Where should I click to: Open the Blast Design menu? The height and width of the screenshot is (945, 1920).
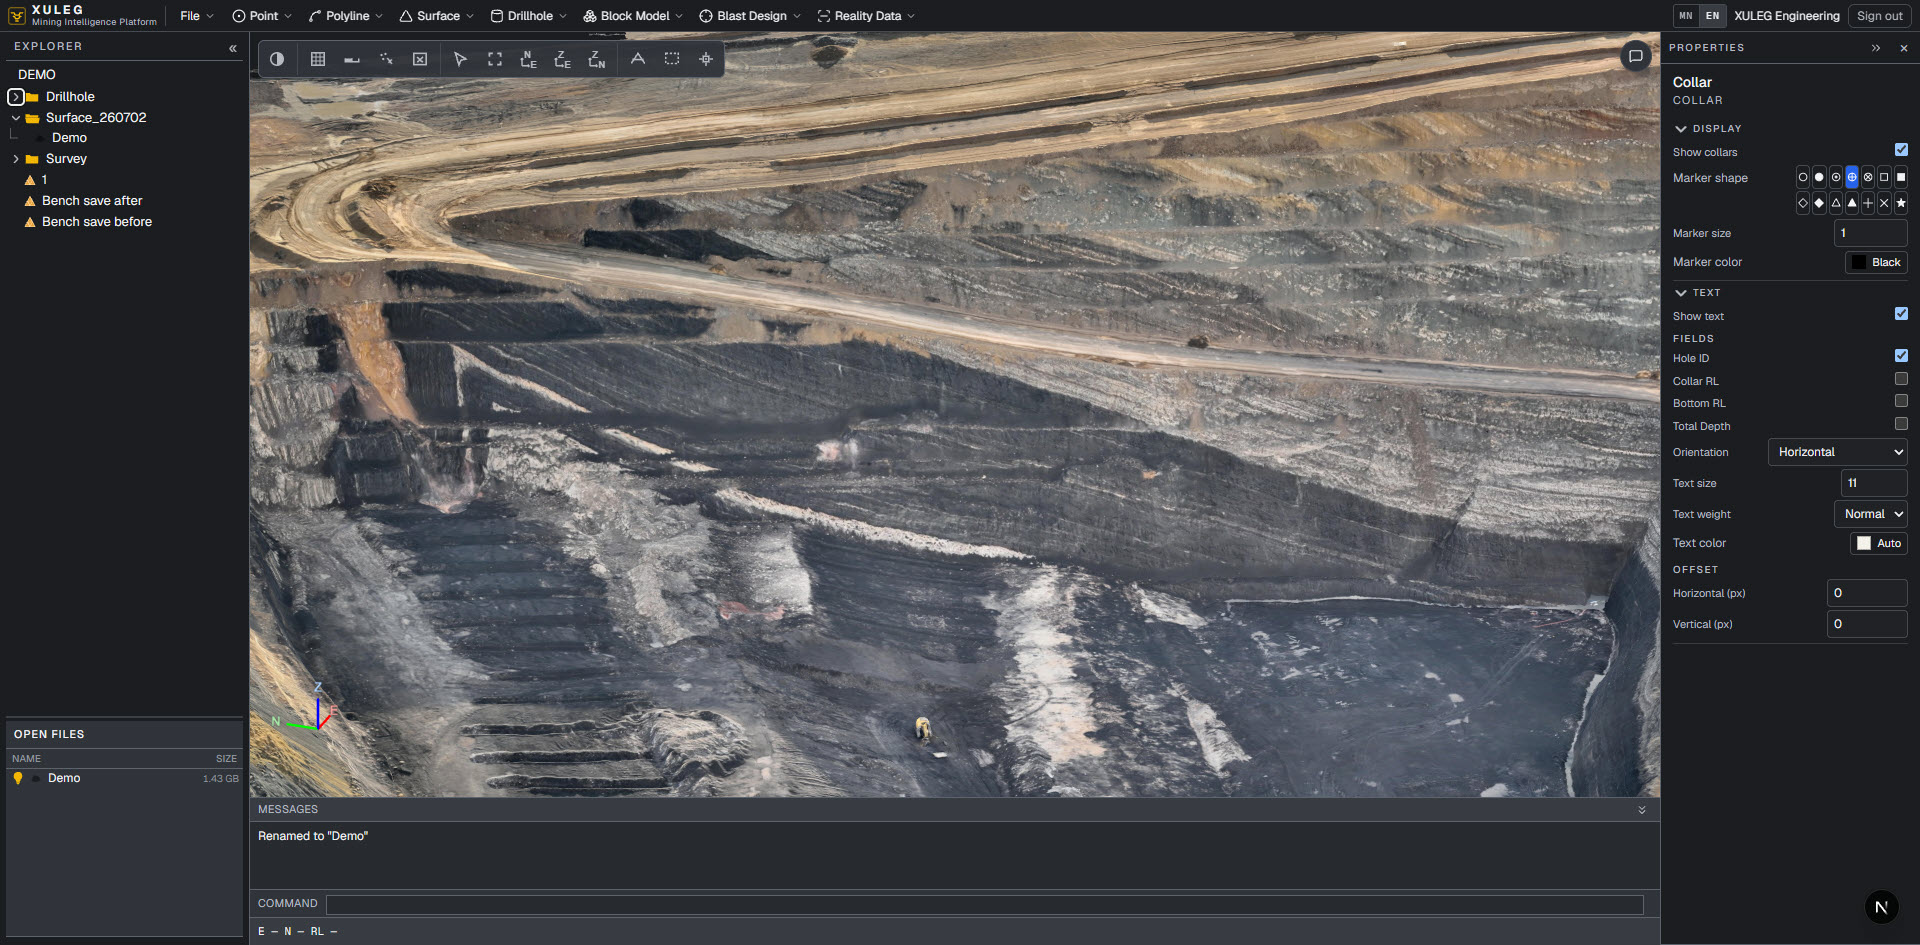click(x=750, y=16)
